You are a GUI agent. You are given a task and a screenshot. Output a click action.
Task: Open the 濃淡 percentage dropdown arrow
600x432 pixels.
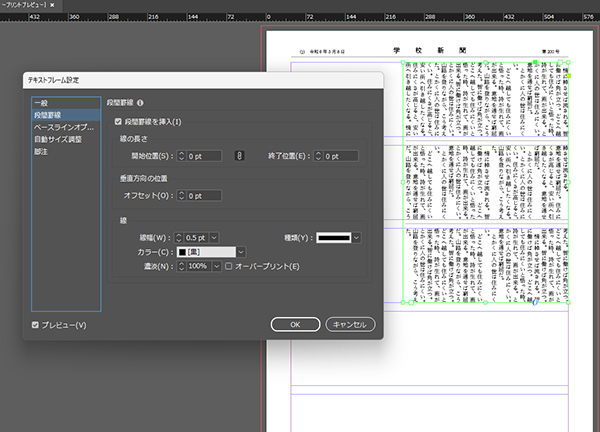pos(217,266)
